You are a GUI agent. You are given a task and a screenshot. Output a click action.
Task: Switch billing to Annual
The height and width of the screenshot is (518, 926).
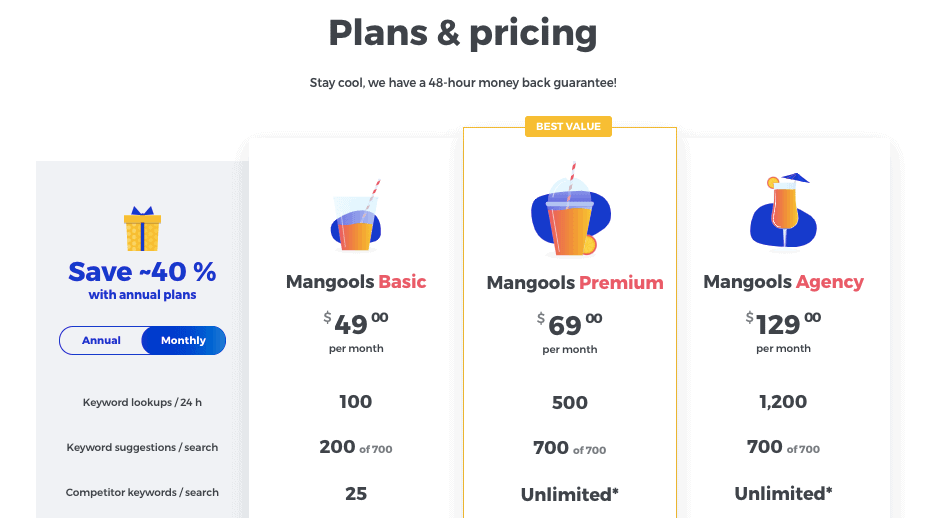pos(101,341)
